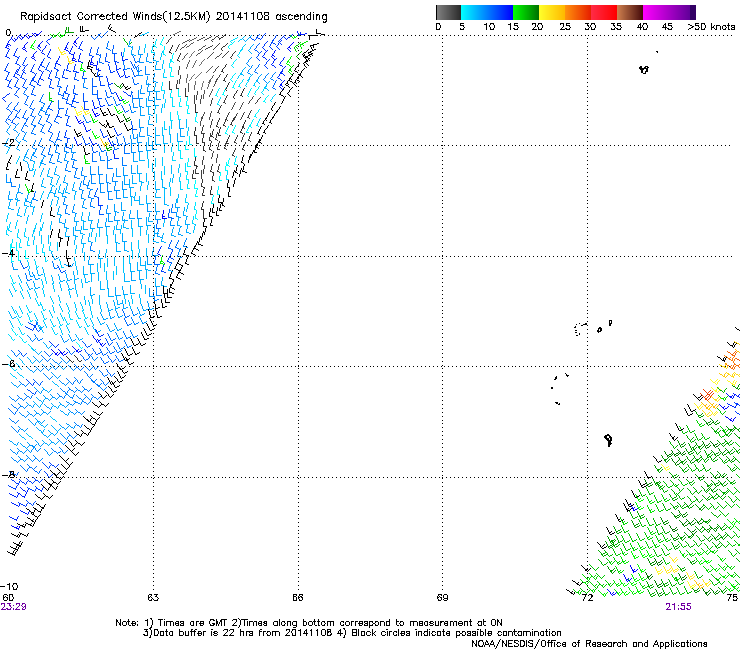Click the latitude label '-4'

(x=8, y=253)
